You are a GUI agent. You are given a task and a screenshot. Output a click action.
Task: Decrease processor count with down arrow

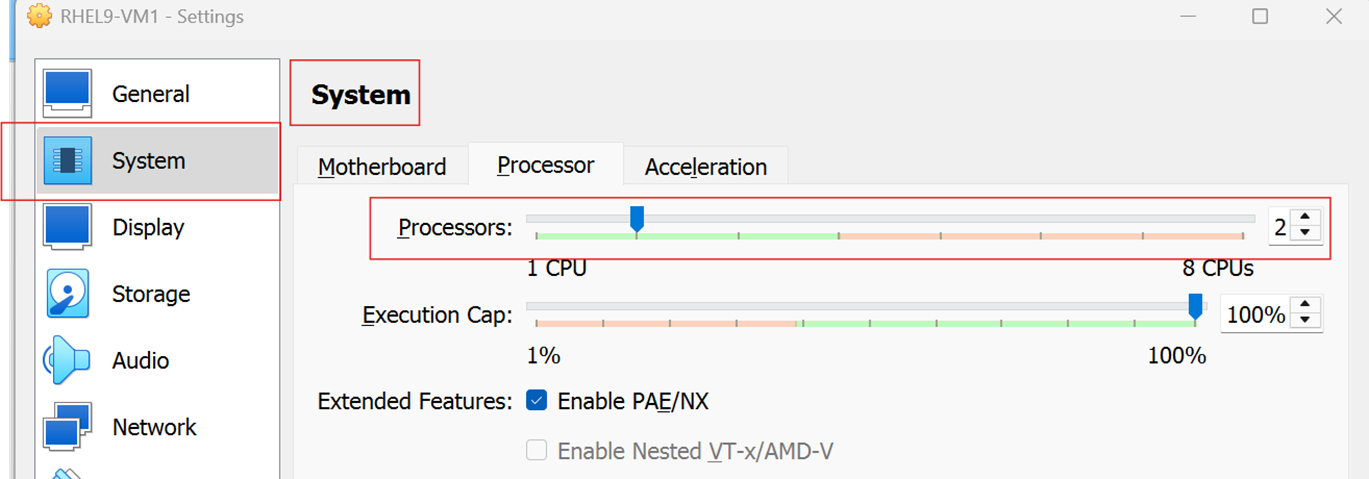pos(1304,233)
